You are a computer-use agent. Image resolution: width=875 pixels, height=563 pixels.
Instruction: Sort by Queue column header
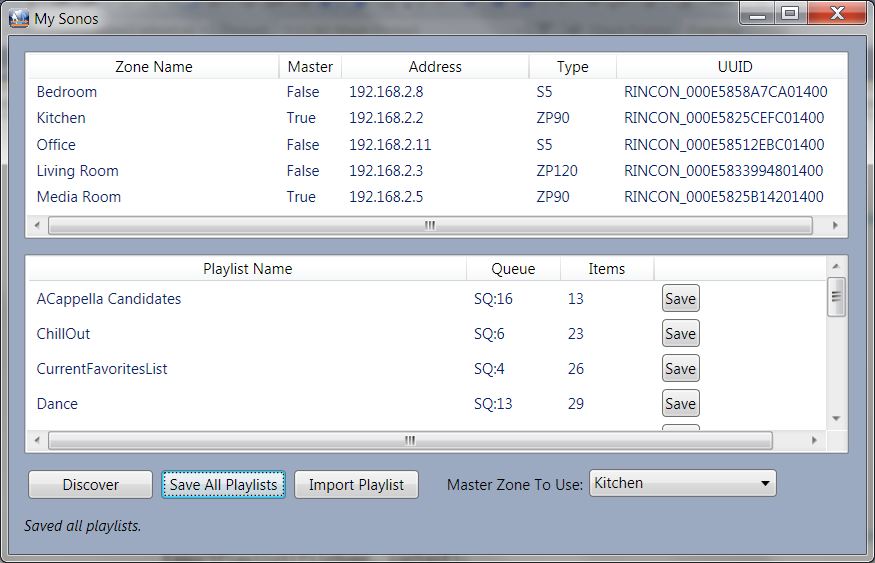pyautogui.click(x=513, y=268)
